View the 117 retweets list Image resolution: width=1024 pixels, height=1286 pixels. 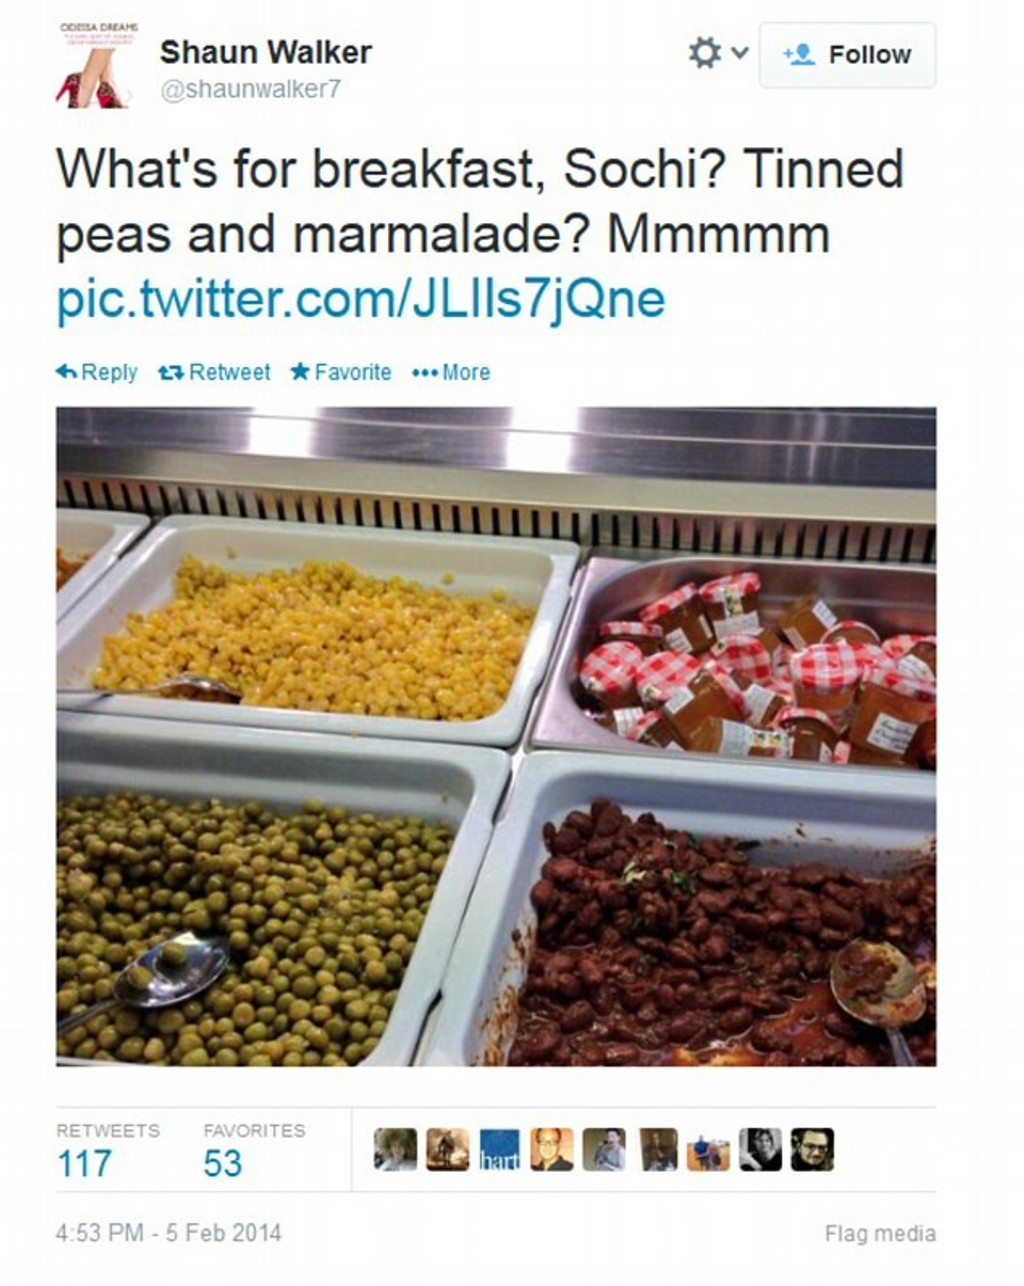pyautogui.click(x=85, y=1163)
